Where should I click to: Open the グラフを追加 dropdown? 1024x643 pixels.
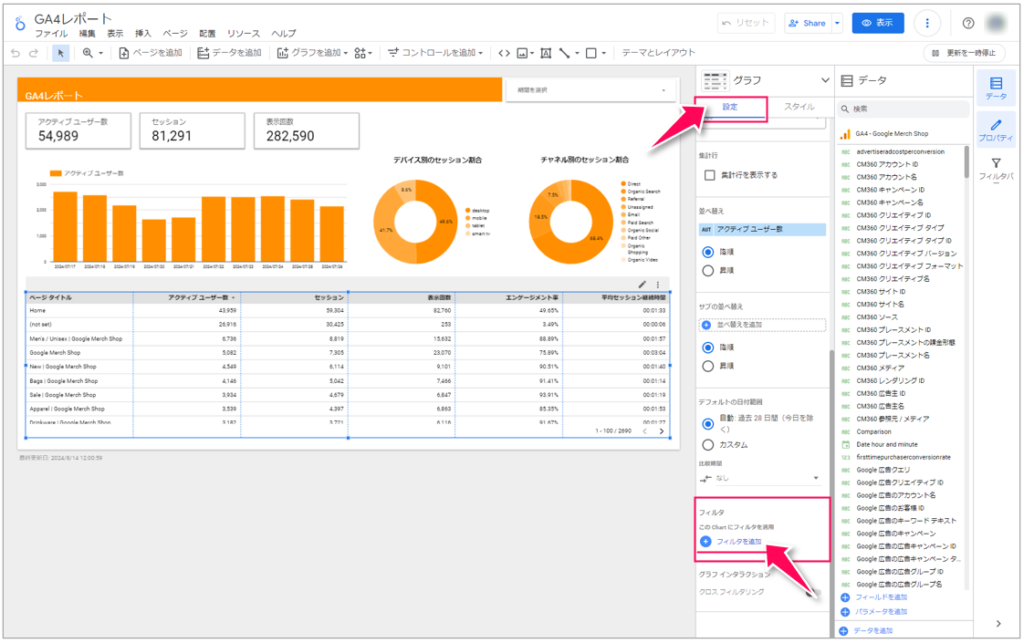312,53
